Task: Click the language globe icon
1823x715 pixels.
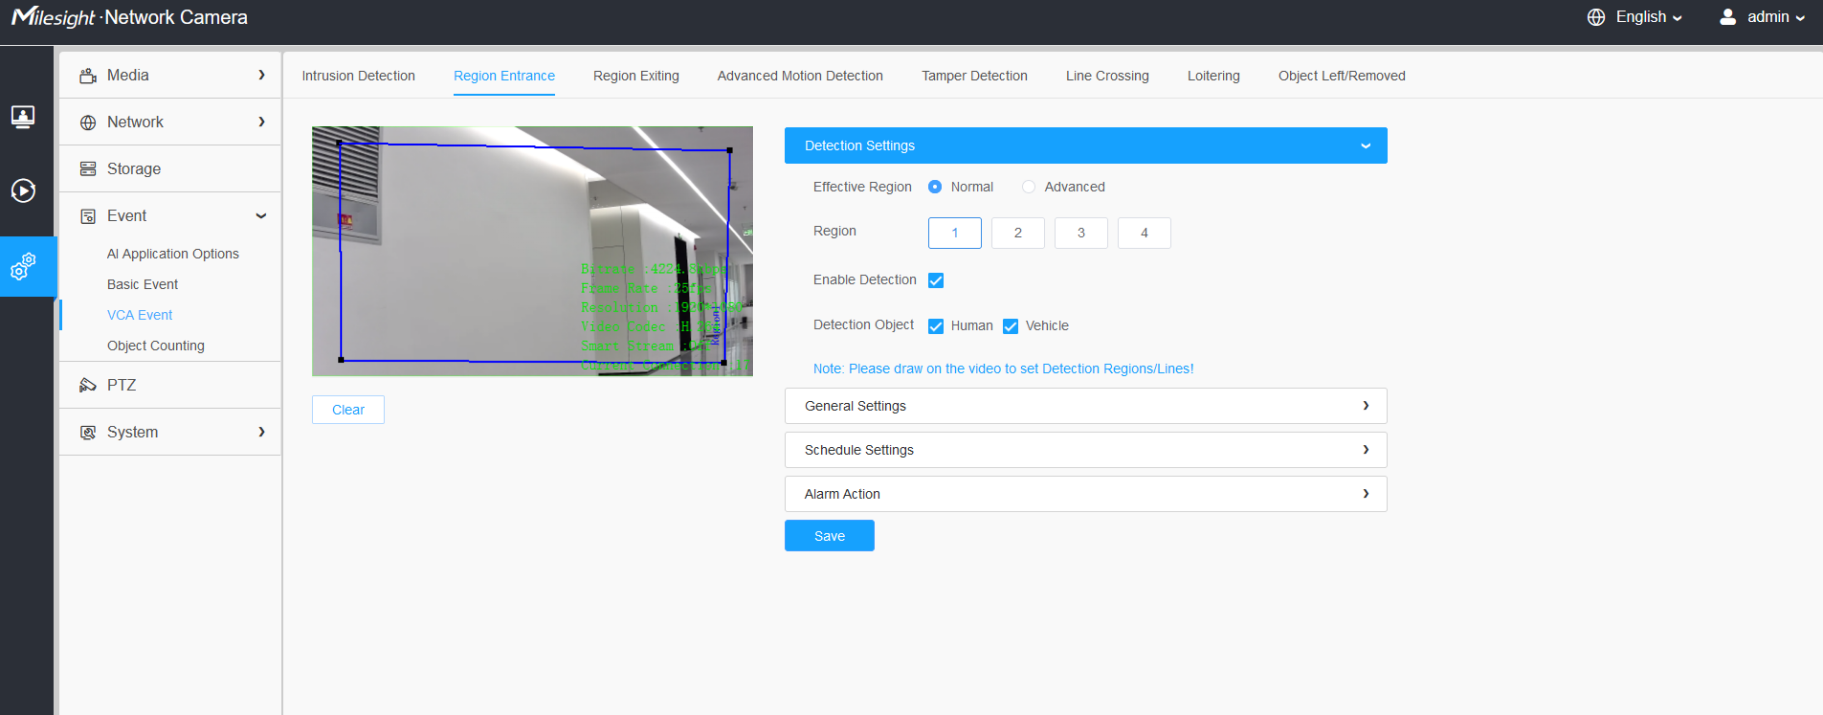Action: (x=1596, y=17)
